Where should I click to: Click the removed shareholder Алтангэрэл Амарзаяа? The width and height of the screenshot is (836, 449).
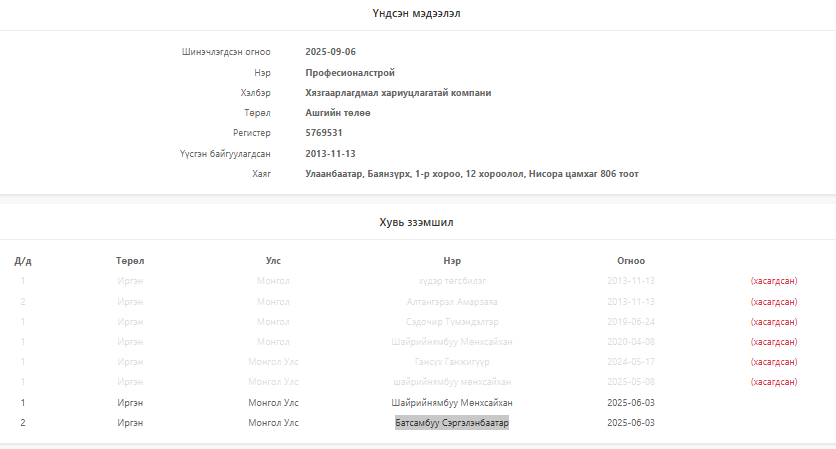point(452,301)
